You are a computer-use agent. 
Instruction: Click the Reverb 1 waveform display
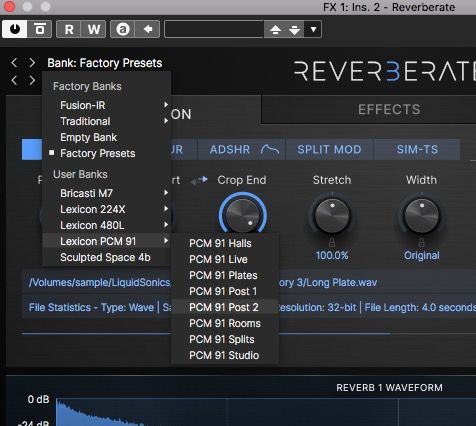coord(266,412)
